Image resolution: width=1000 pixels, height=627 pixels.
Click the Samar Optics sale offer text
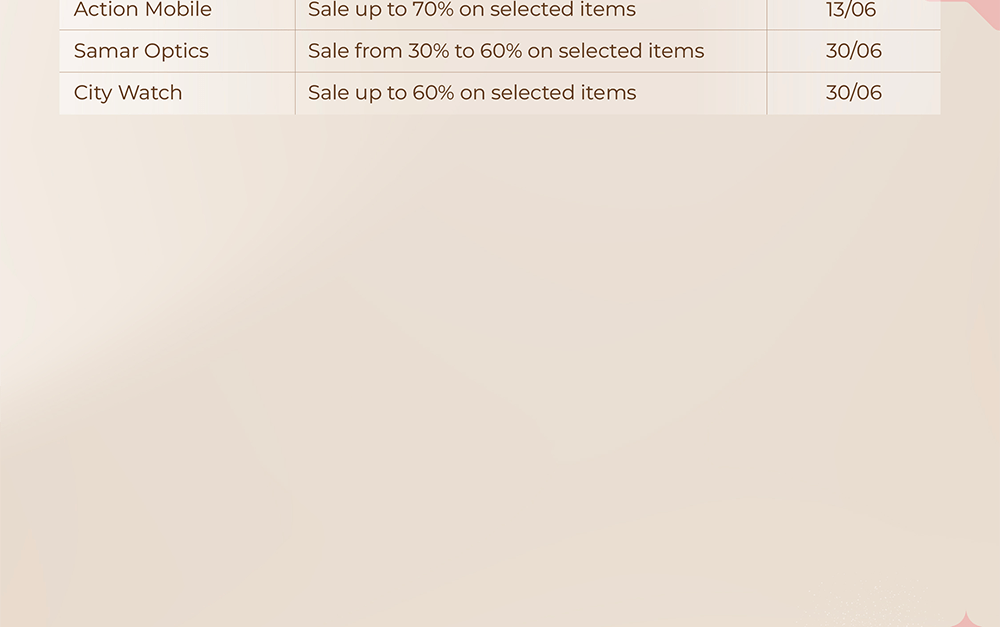[506, 51]
